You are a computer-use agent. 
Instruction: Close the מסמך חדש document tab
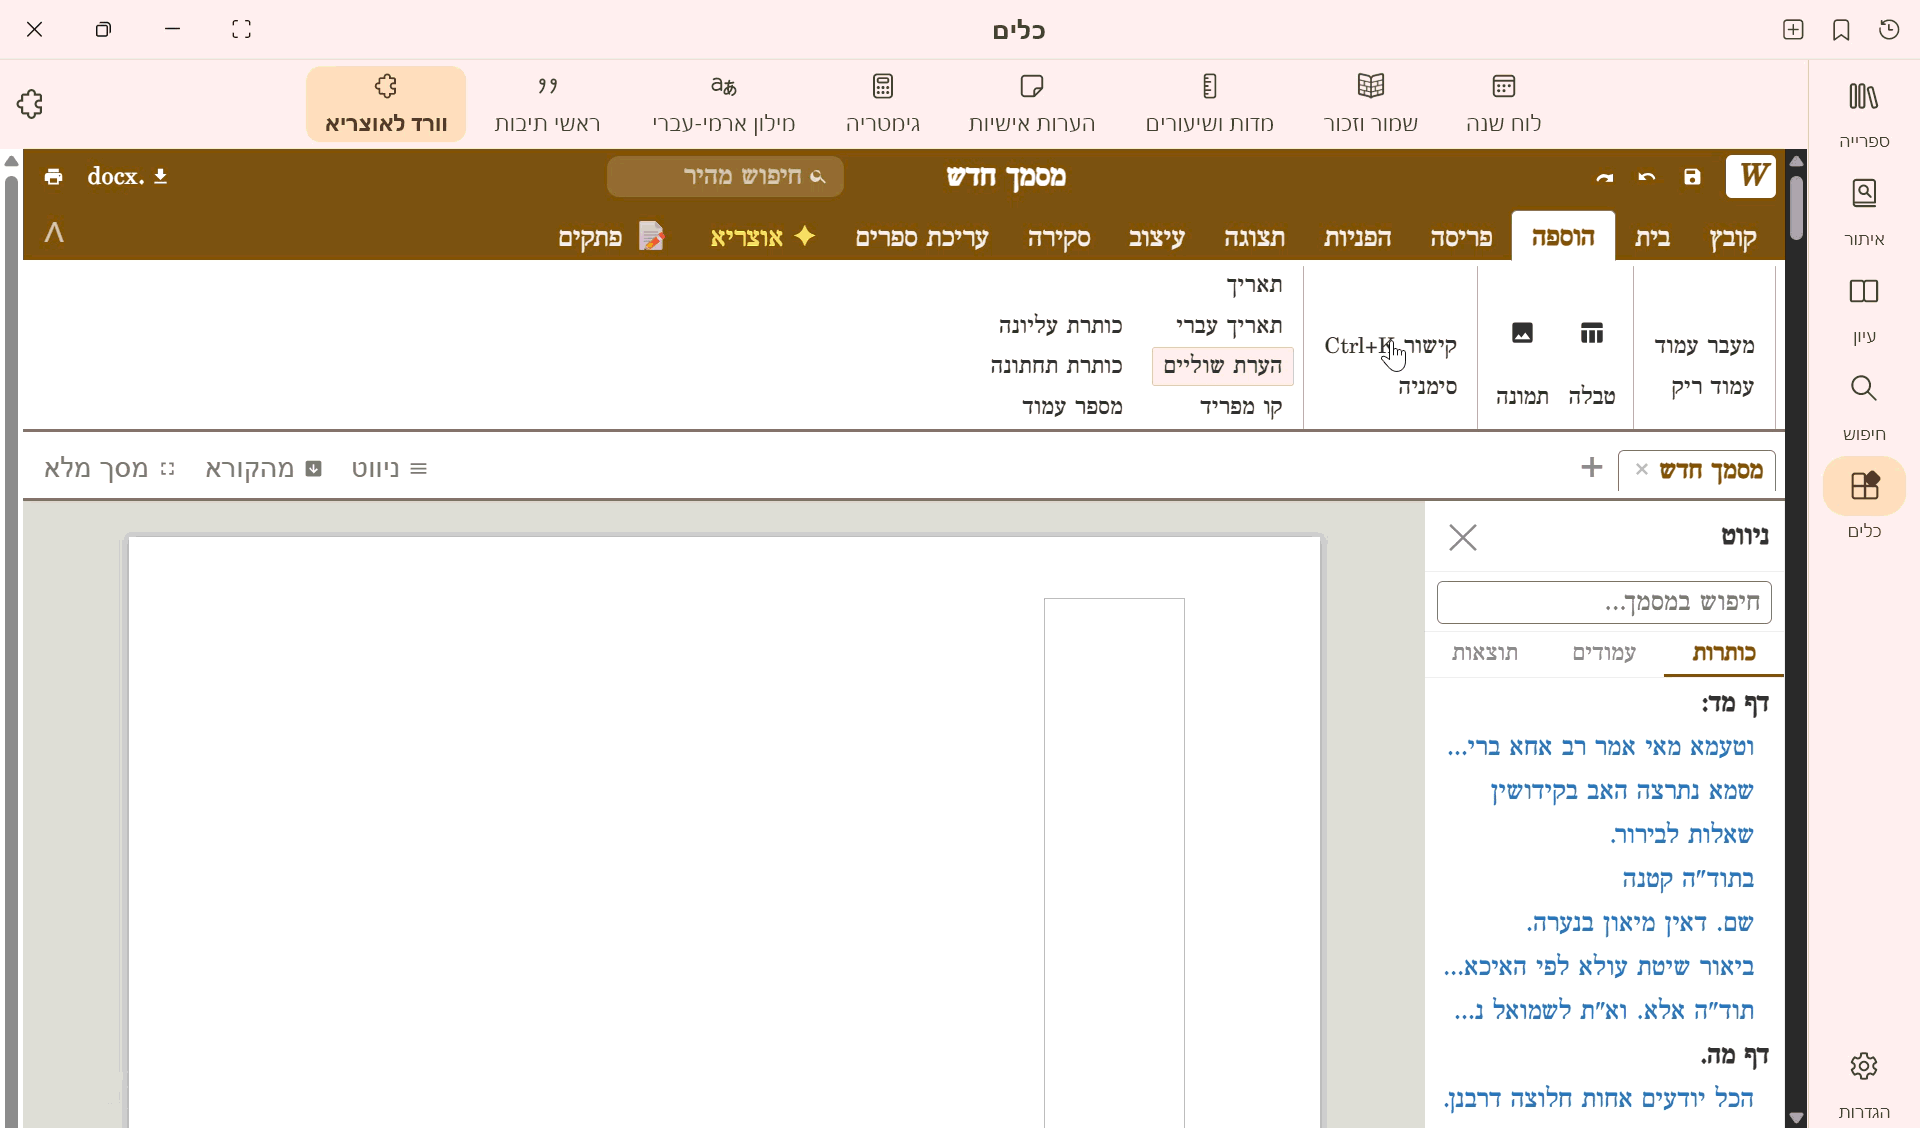1641,470
